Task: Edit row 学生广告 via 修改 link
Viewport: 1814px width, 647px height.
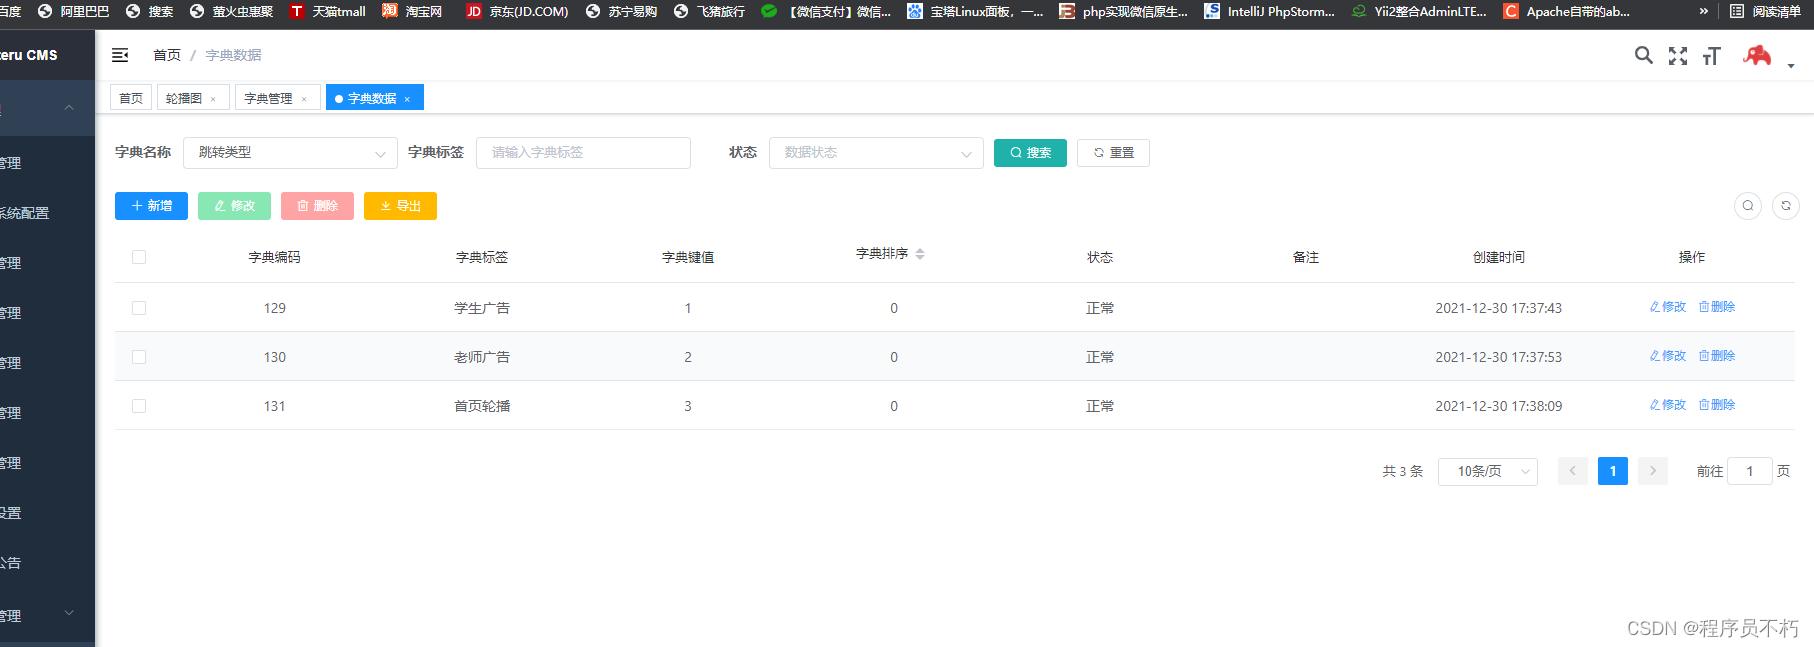Action: [x=1668, y=307]
